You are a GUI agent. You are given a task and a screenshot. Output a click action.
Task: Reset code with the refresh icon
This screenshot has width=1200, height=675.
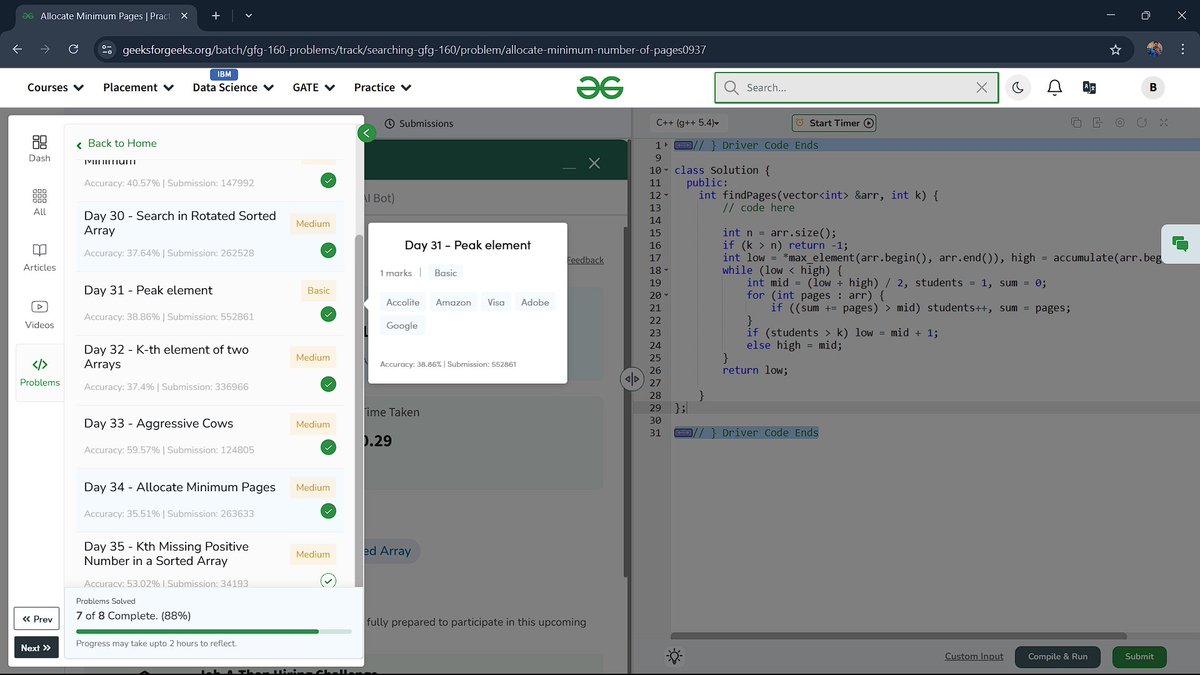pyautogui.click(x=1141, y=123)
